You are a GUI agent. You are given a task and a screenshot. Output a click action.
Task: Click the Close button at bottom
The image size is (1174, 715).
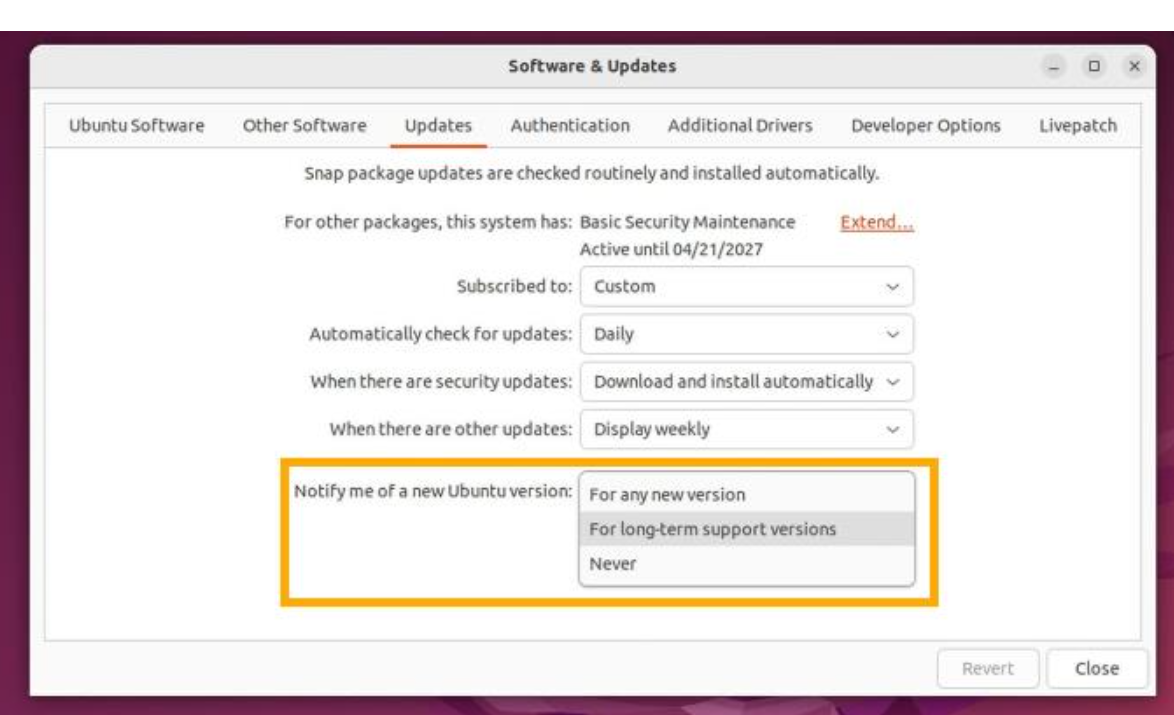[x=1096, y=669]
